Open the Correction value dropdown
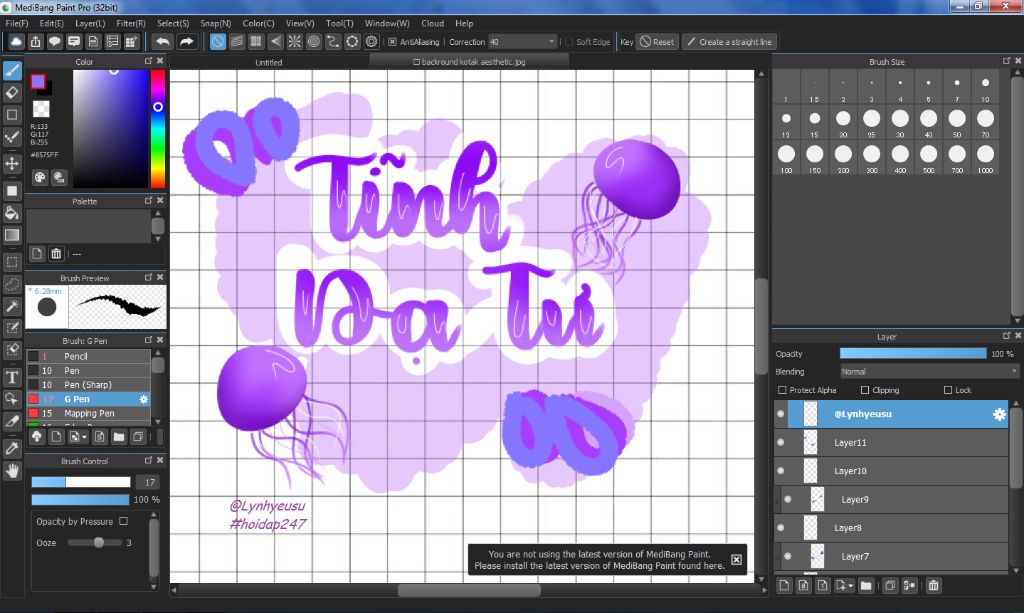The image size is (1024, 613). 551,42
